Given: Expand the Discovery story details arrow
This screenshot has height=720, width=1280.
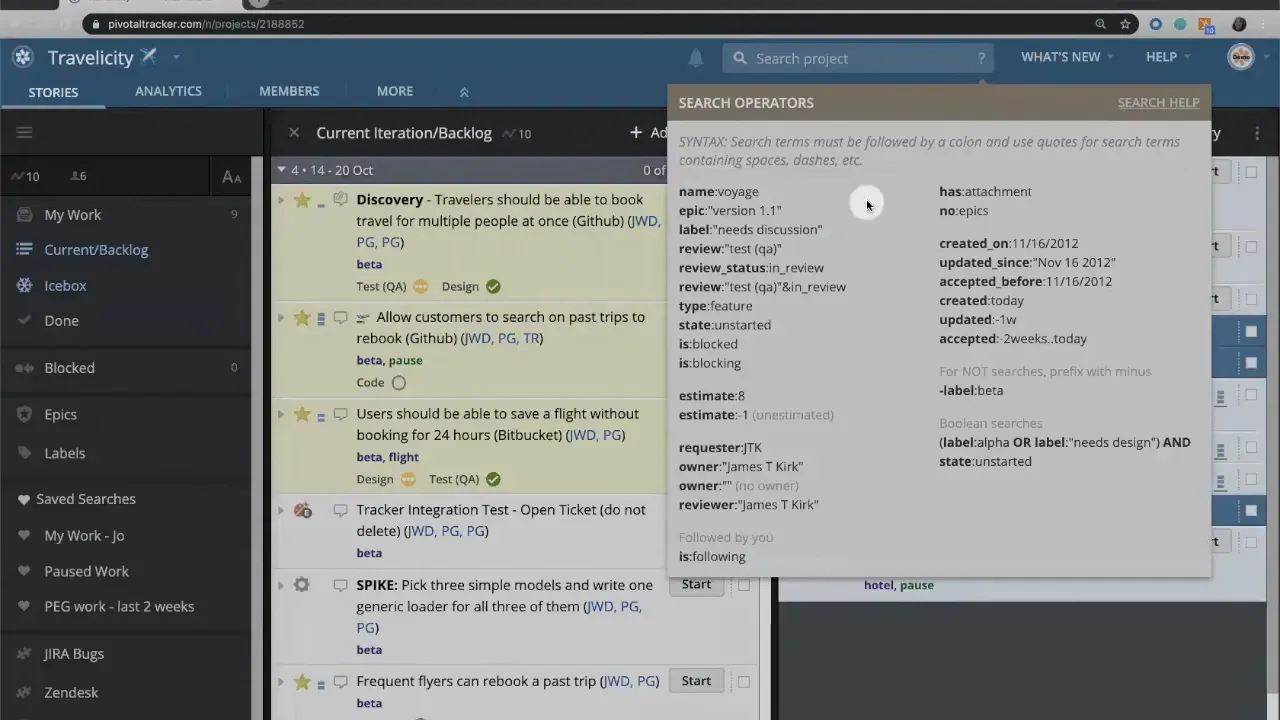Looking at the screenshot, I should click(x=281, y=199).
